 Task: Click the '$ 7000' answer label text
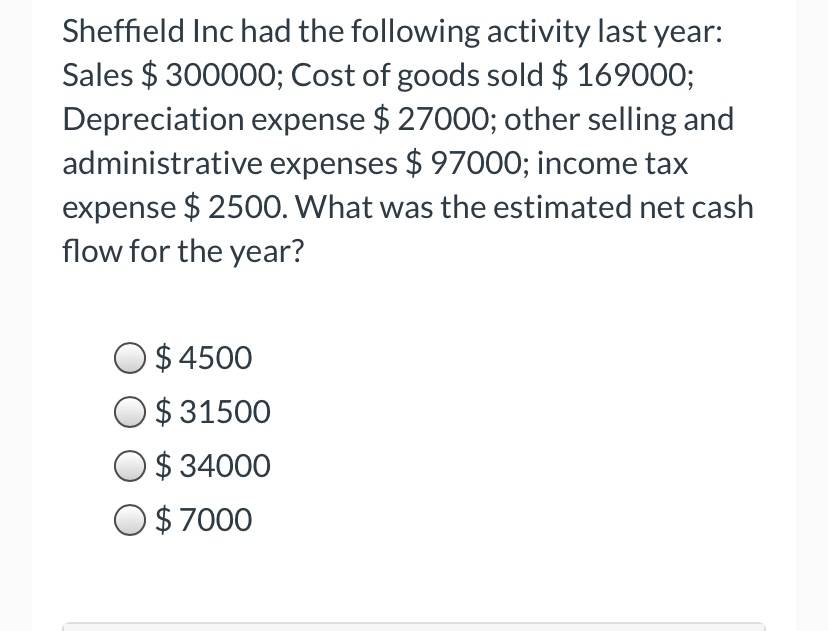pos(203,520)
